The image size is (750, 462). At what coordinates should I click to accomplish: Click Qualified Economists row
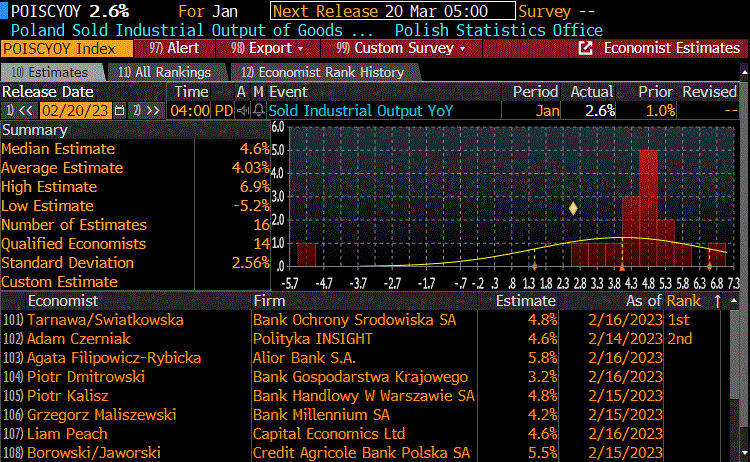135,244
